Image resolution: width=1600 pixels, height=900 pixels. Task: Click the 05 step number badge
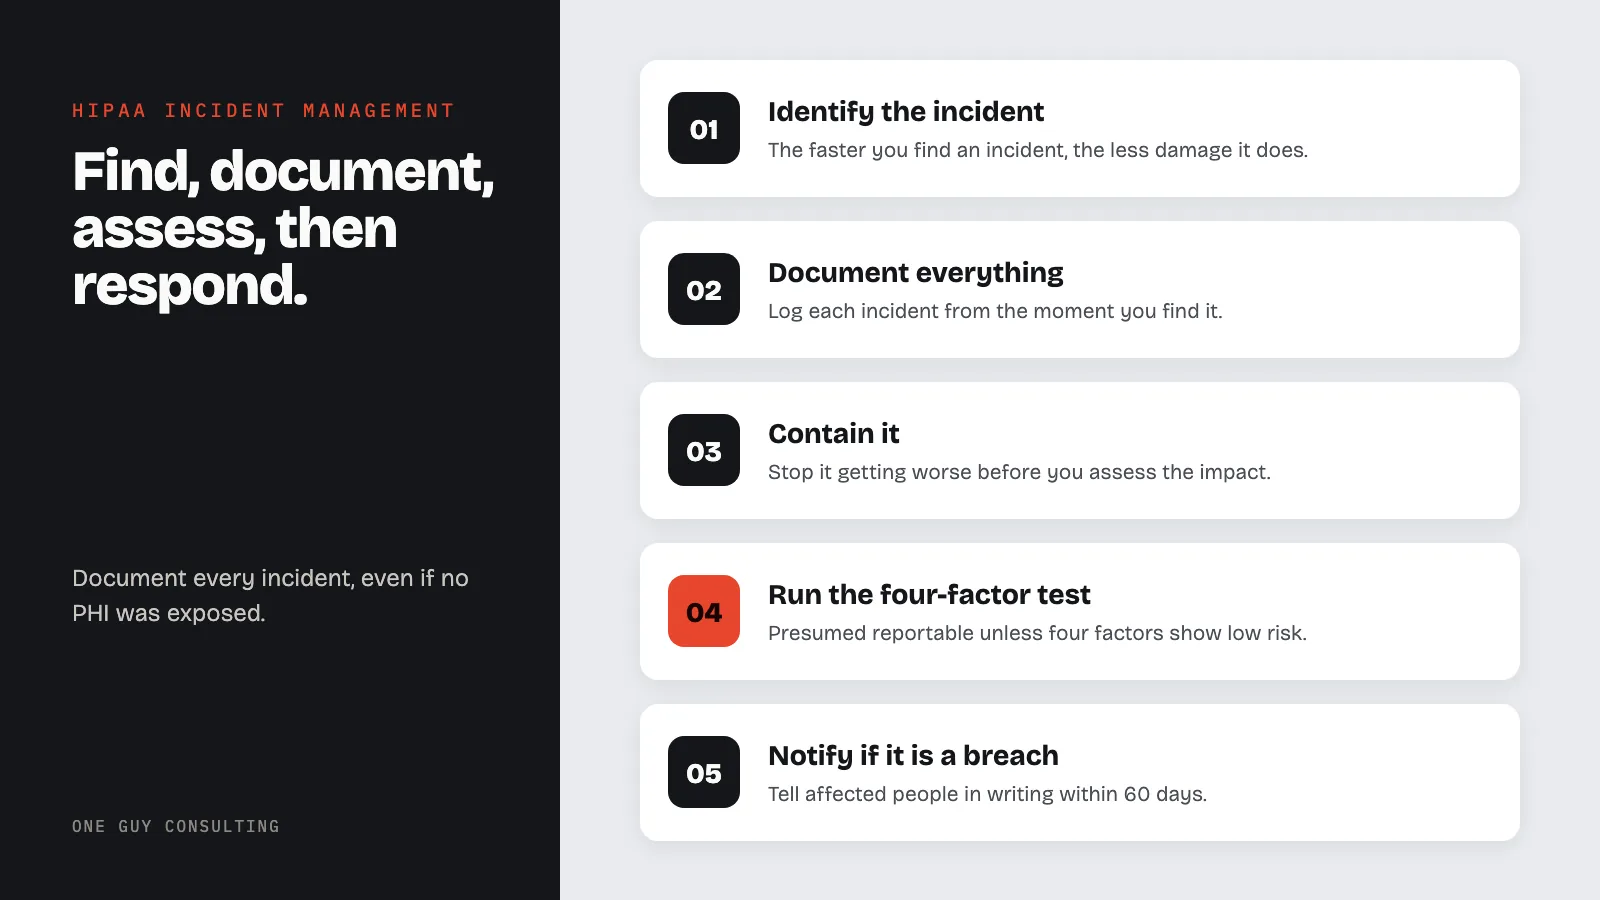pos(704,772)
